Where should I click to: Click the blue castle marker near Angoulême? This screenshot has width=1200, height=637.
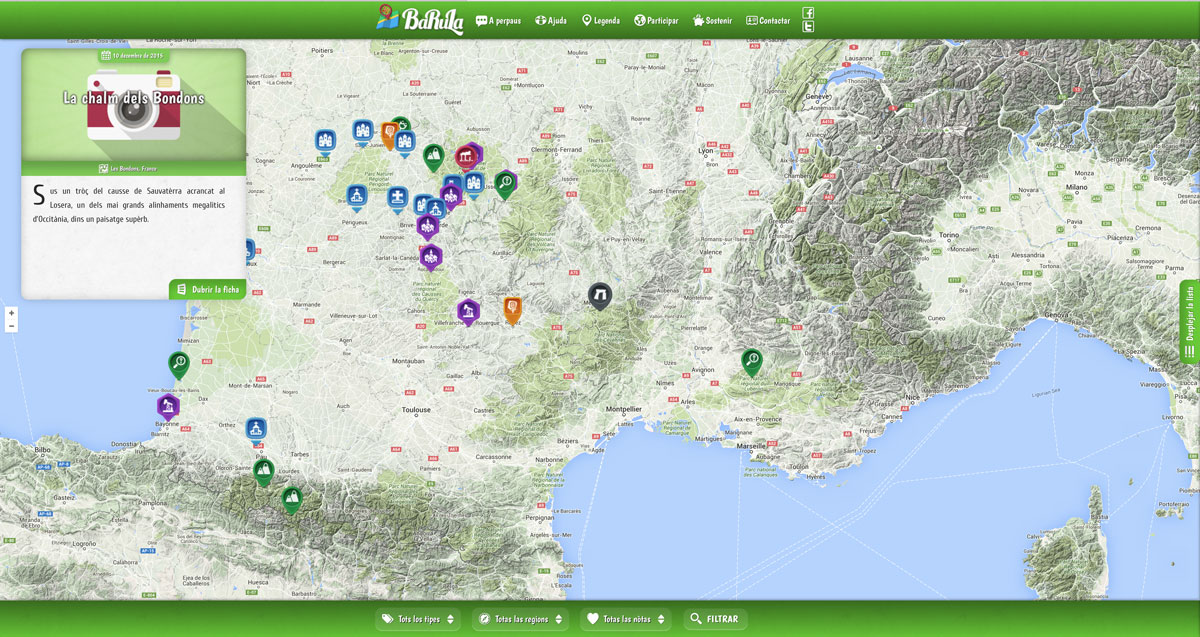click(x=325, y=142)
